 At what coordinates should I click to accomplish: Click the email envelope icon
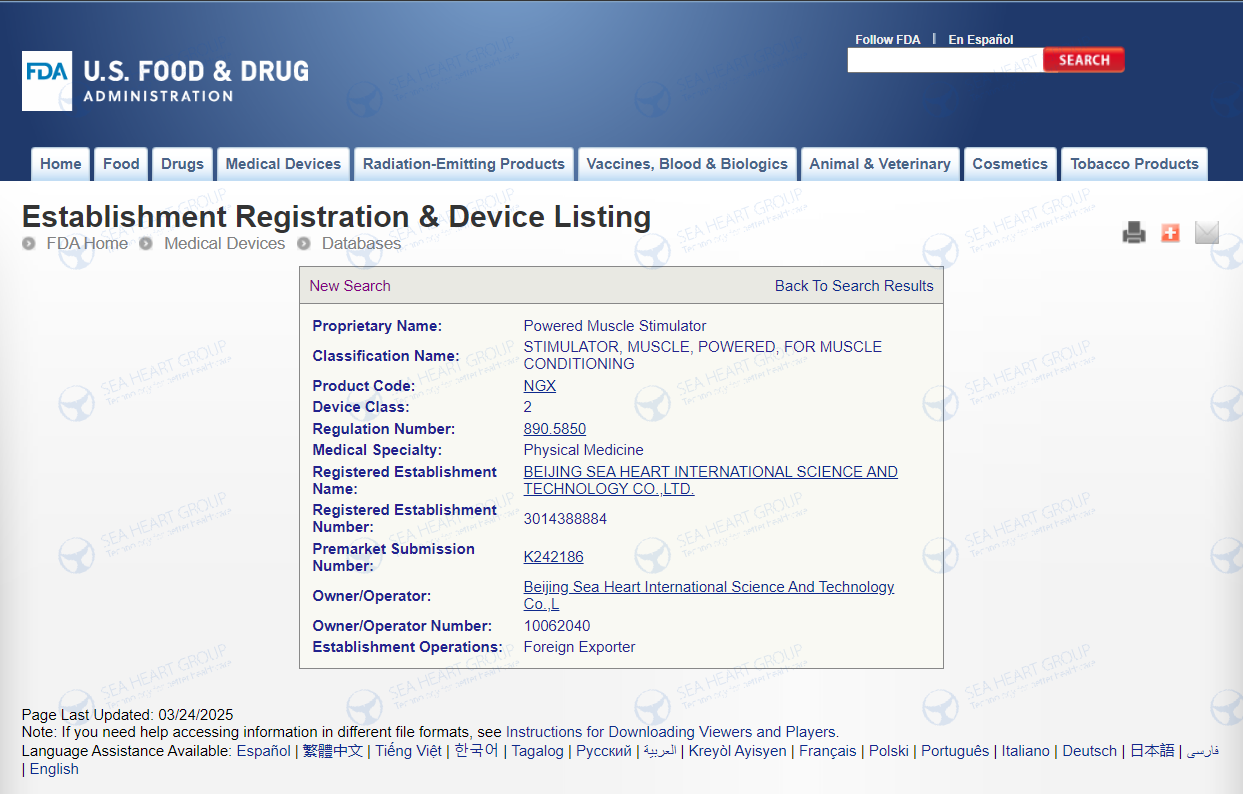[1207, 233]
